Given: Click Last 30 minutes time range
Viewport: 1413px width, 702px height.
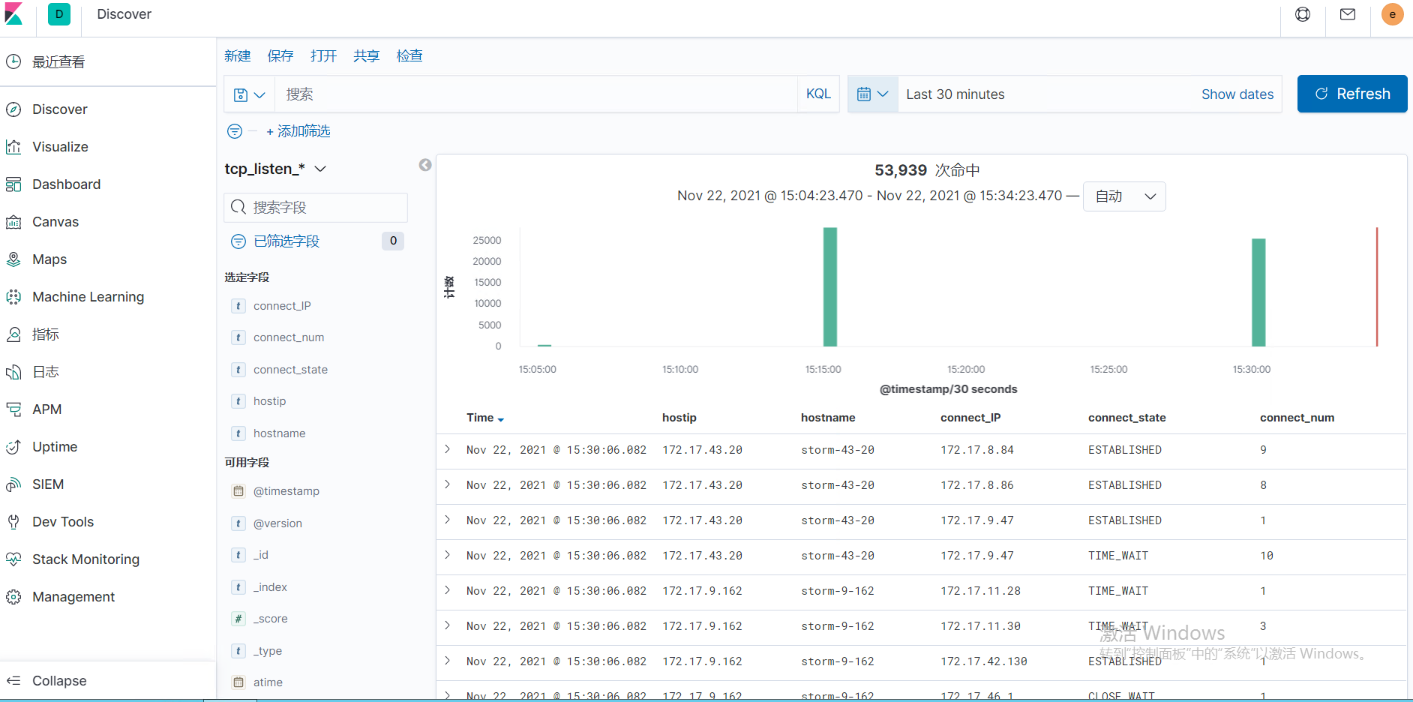Looking at the screenshot, I should tap(955, 94).
